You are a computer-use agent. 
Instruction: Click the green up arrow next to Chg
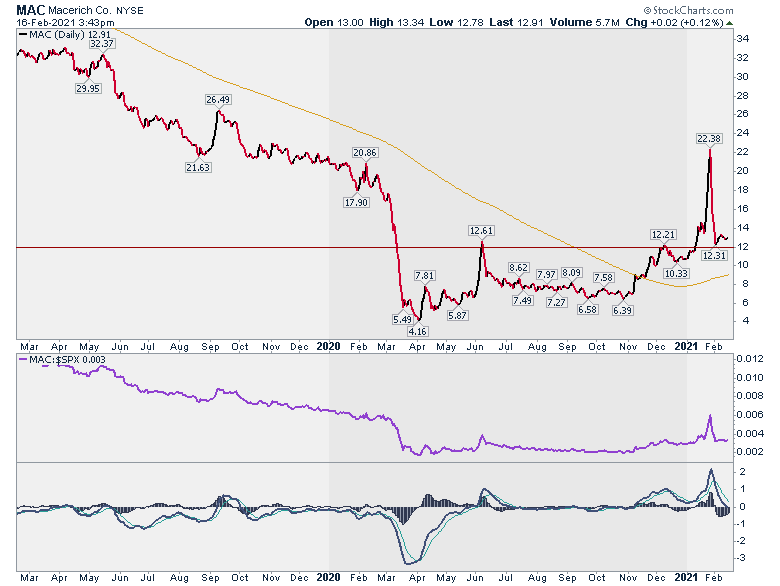[x=729, y=23]
